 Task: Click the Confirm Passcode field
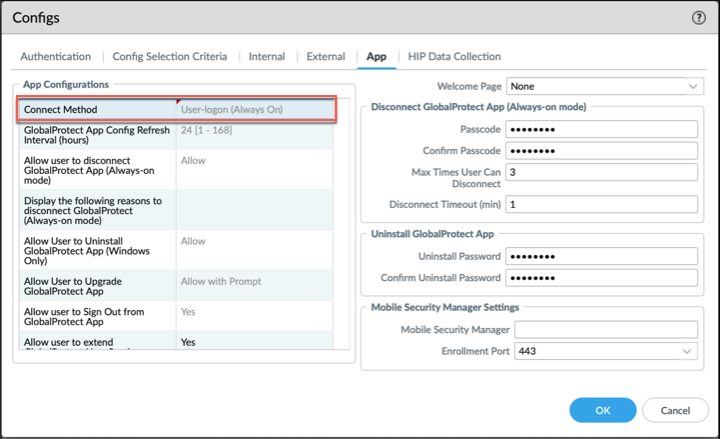tap(601, 151)
